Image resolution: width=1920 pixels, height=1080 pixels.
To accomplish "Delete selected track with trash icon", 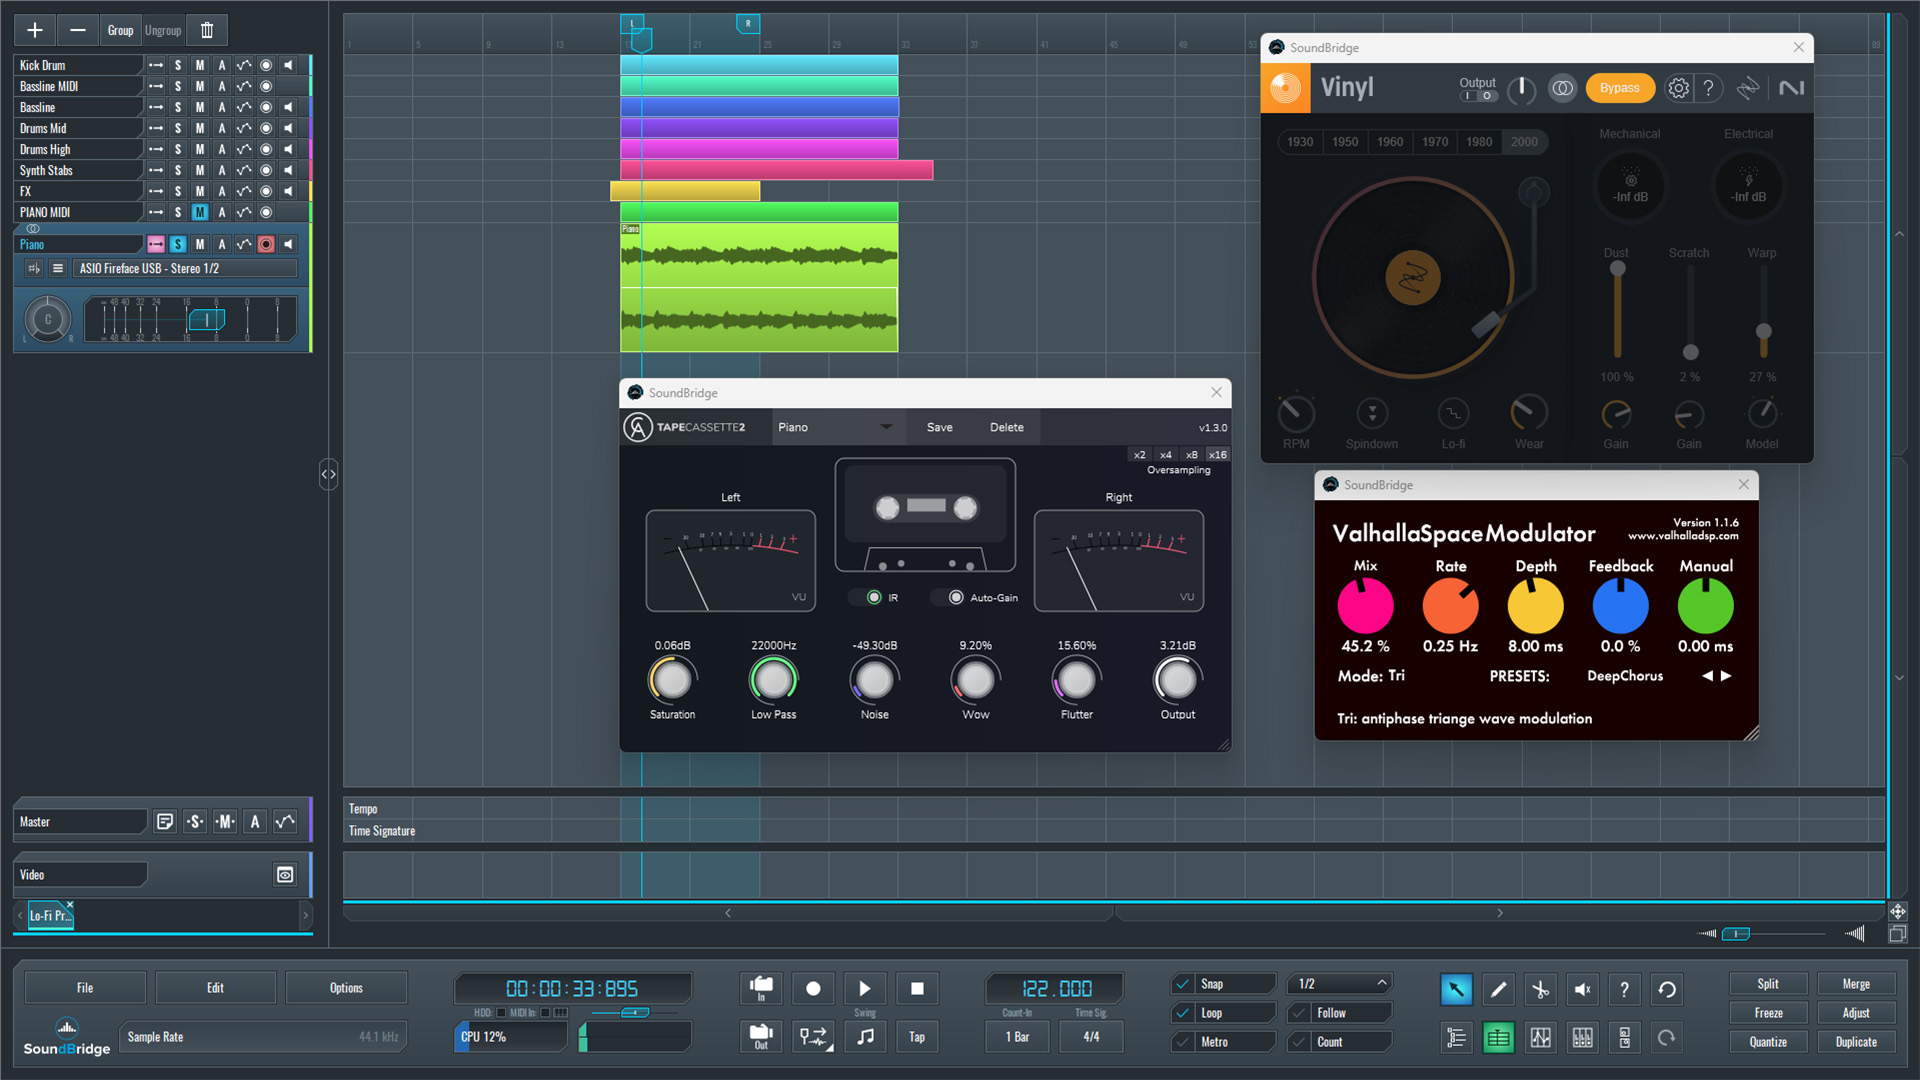I will pyautogui.click(x=207, y=30).
